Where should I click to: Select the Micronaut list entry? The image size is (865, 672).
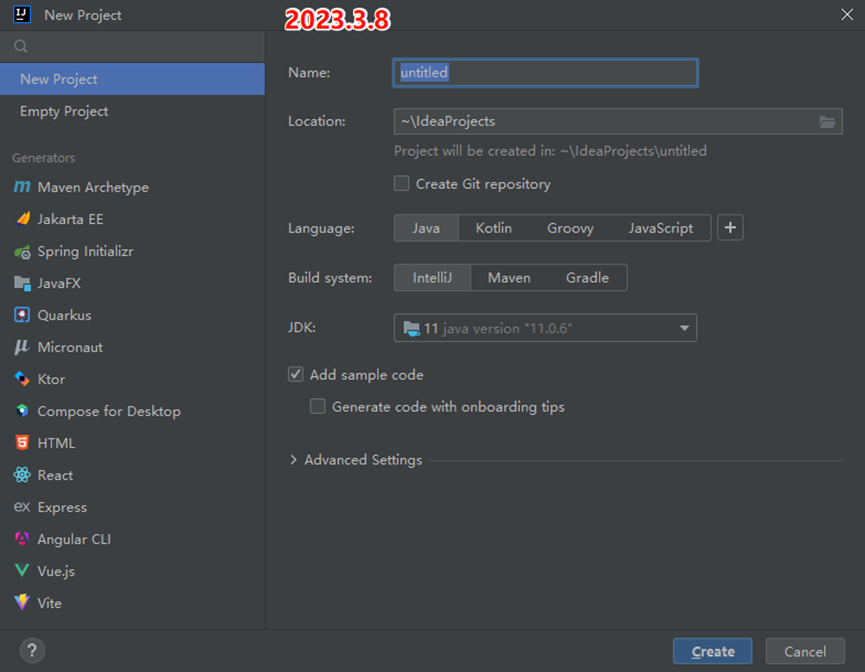click(x=132, y=347)
